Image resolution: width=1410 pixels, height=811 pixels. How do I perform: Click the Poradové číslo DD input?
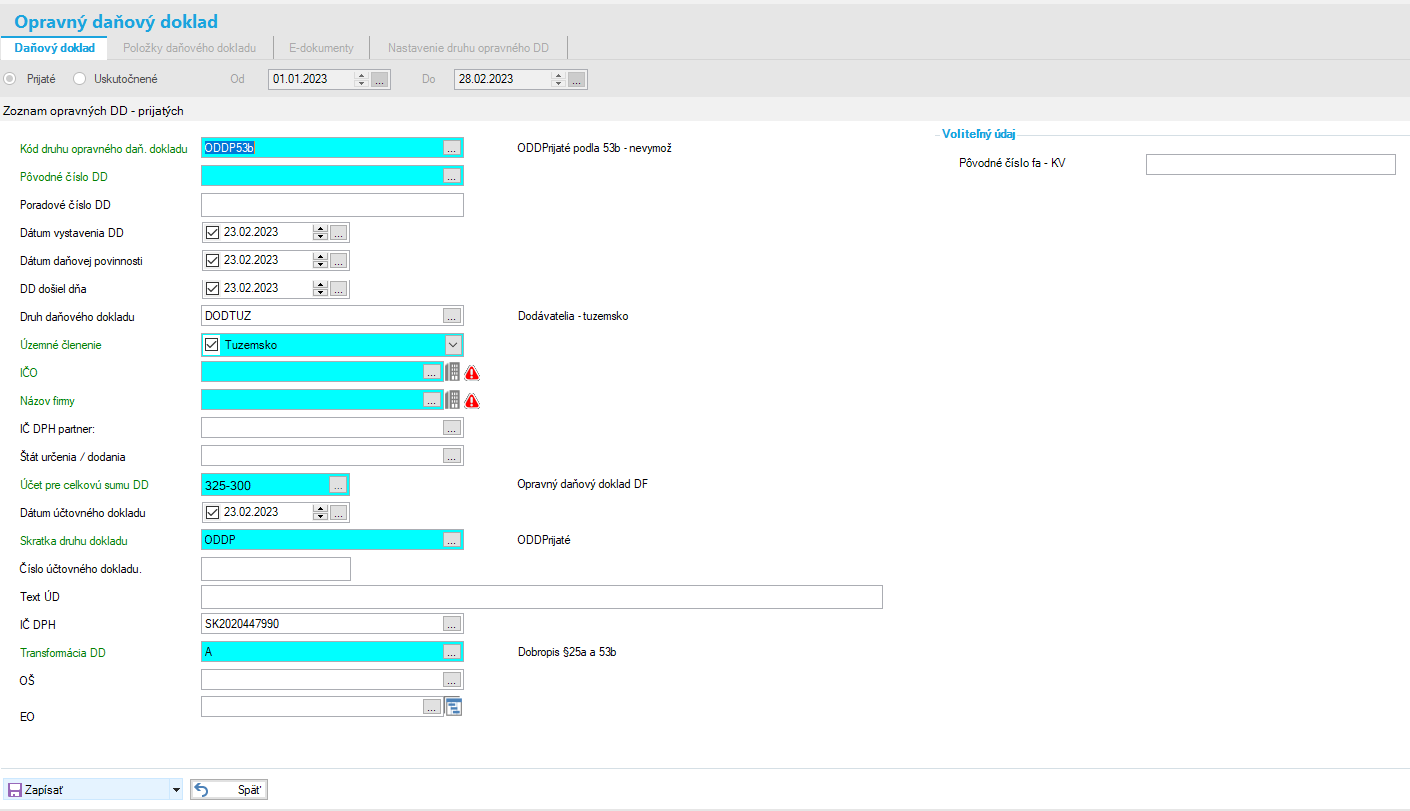pos(332,204)
